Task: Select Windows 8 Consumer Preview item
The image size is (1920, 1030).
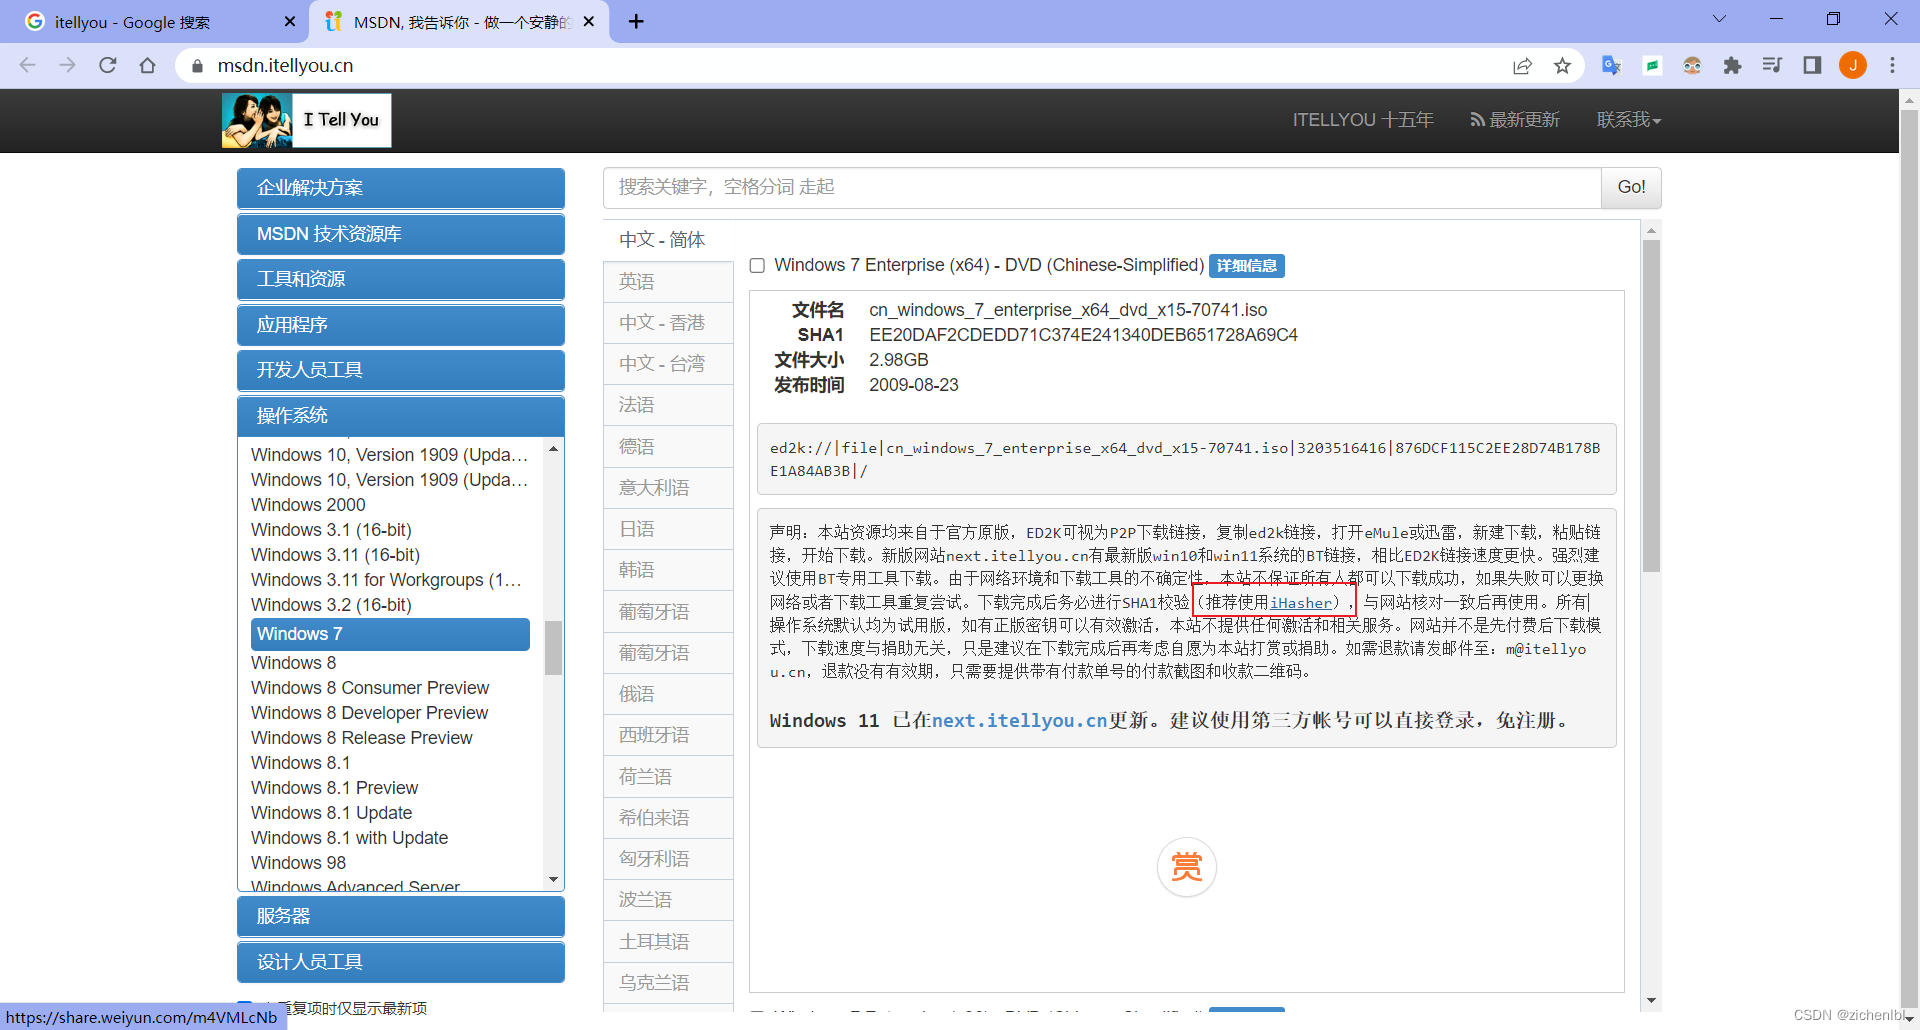Action: [370, 688]
